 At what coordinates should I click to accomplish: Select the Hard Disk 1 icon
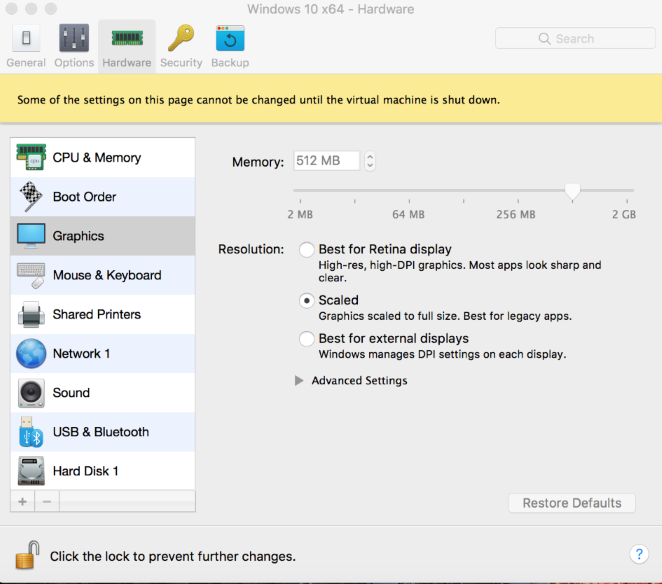pyautogui.click(x=31, y=471)
